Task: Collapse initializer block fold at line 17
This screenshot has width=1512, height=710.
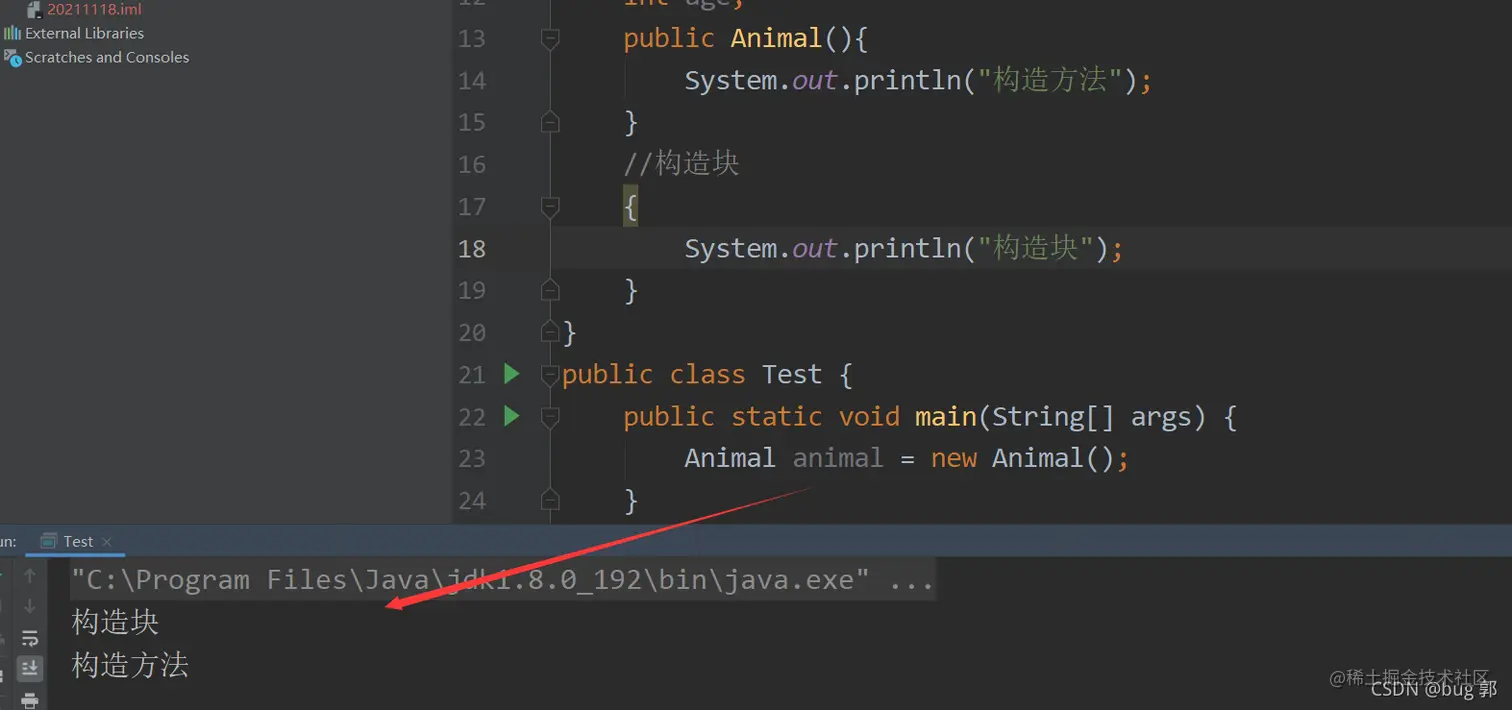Action: 549,206
